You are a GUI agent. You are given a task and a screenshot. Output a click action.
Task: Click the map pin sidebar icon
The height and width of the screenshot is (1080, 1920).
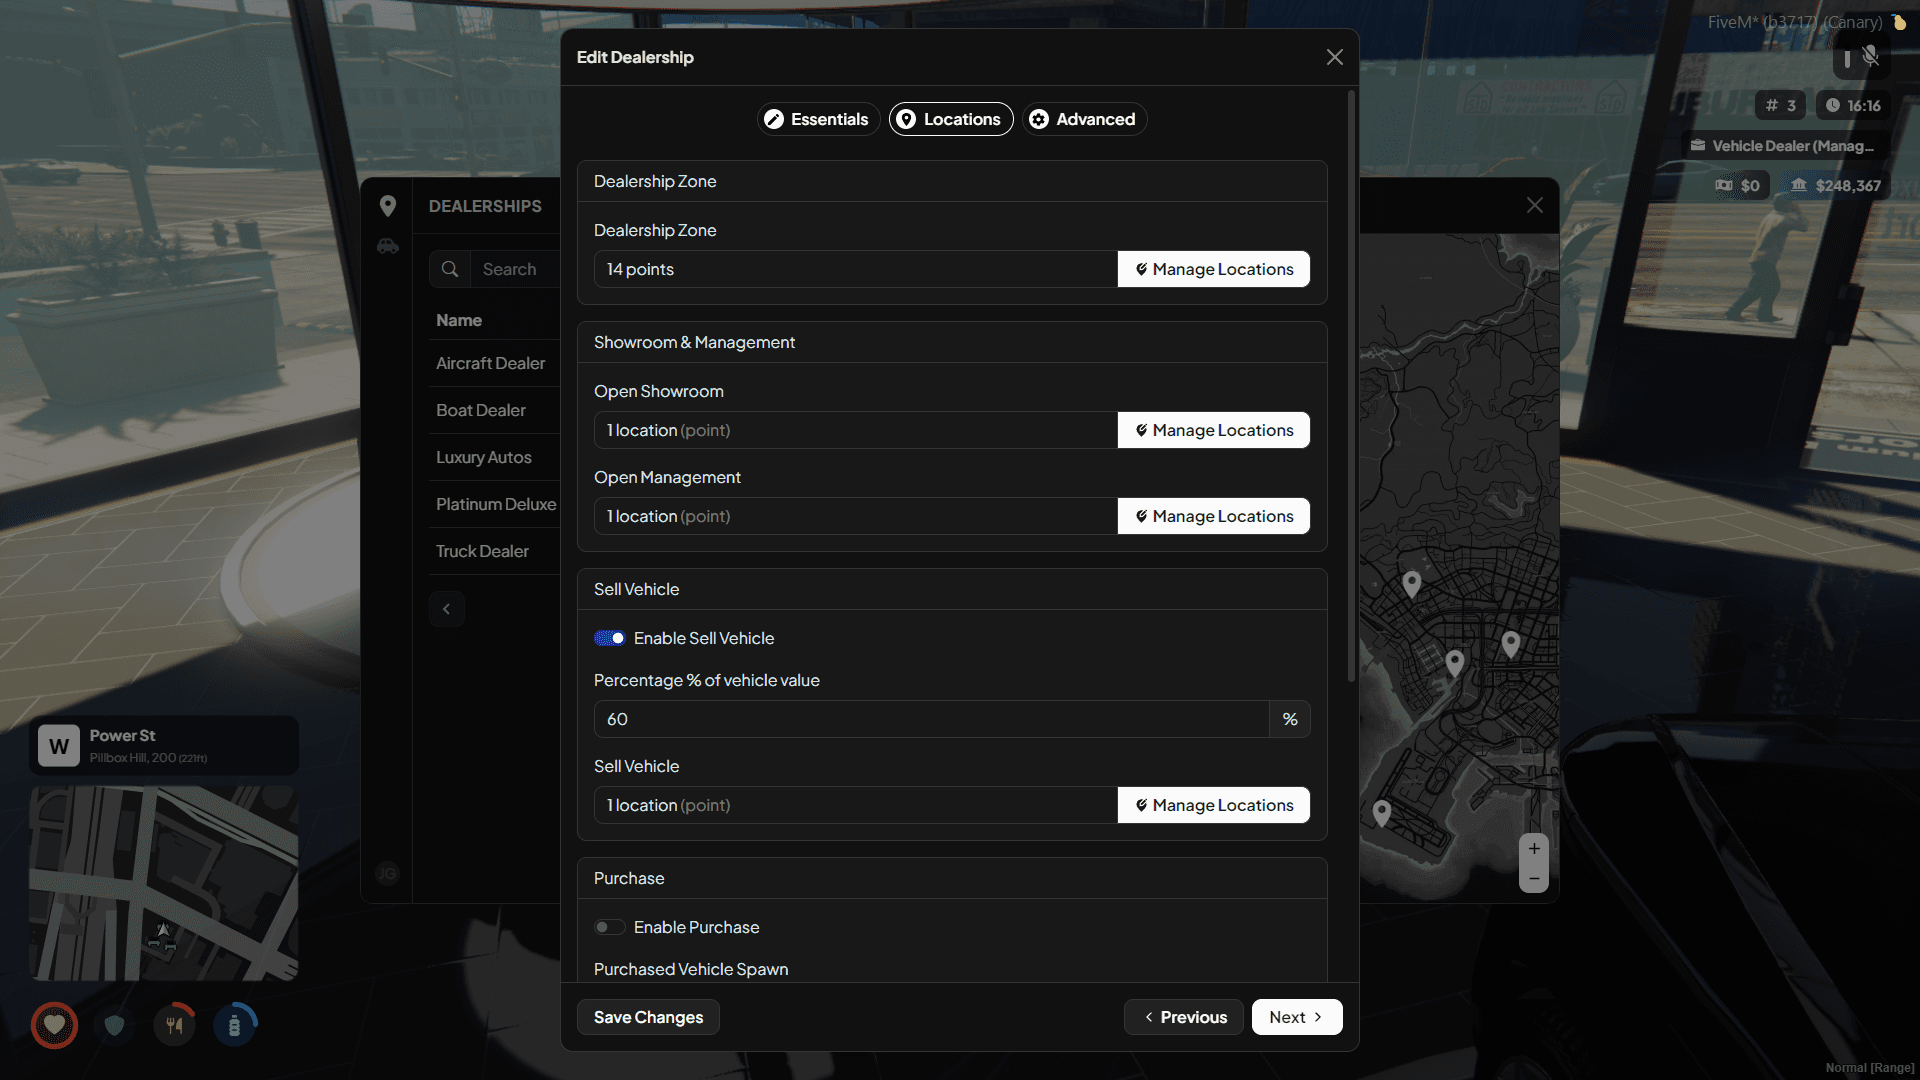click(388, 206)
